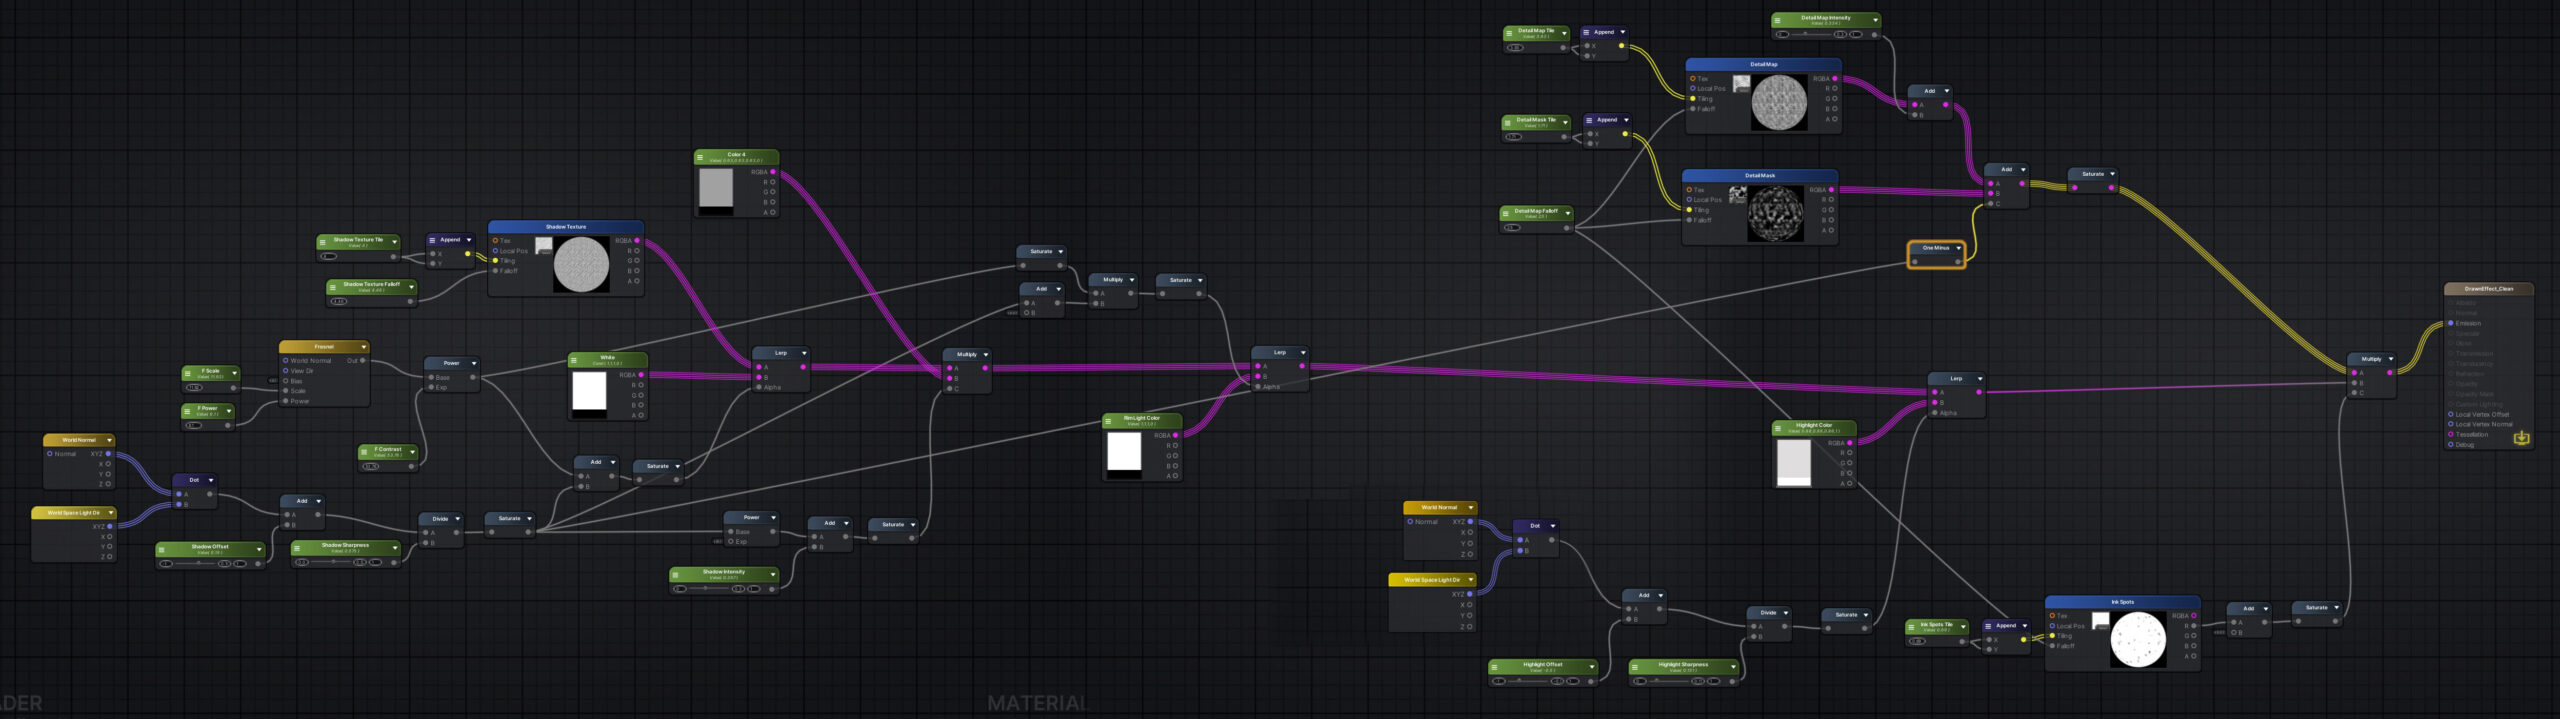Click the Tessellation label on DrawnEffect_Clean node
The height and width of the screenshot is (719, 2560).
[x=2471, y=435]
